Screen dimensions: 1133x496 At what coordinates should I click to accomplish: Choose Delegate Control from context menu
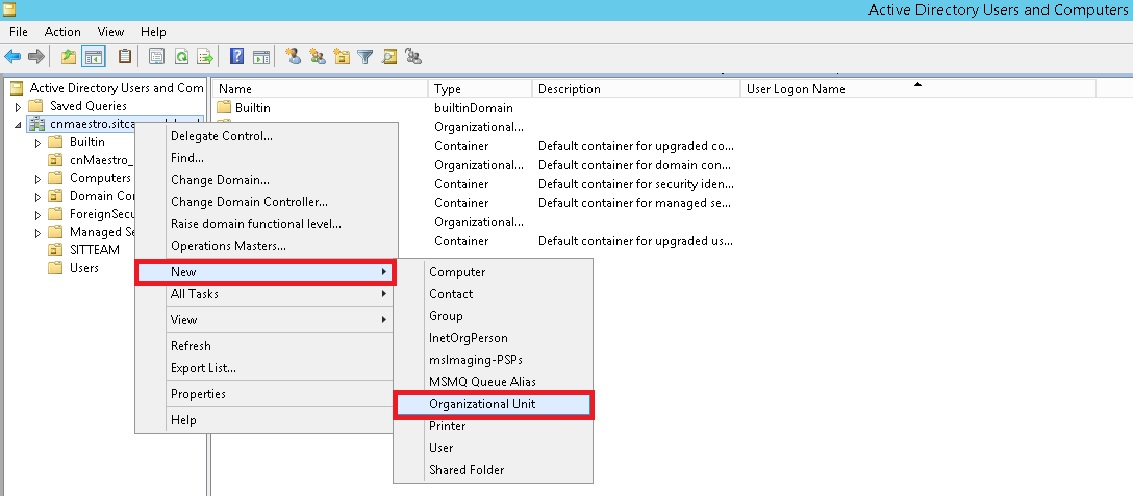222,136
